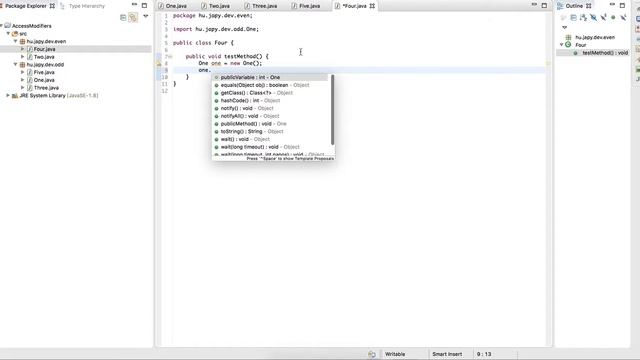The image size is (640, 360).
Task: Select Three.java in Package Explorer
Action: click(46, 88)
